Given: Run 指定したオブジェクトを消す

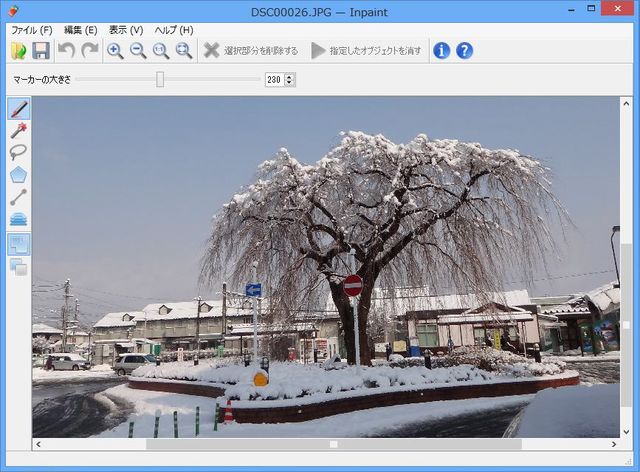Looking at the screenshot, I should click(x=366, y=51).
